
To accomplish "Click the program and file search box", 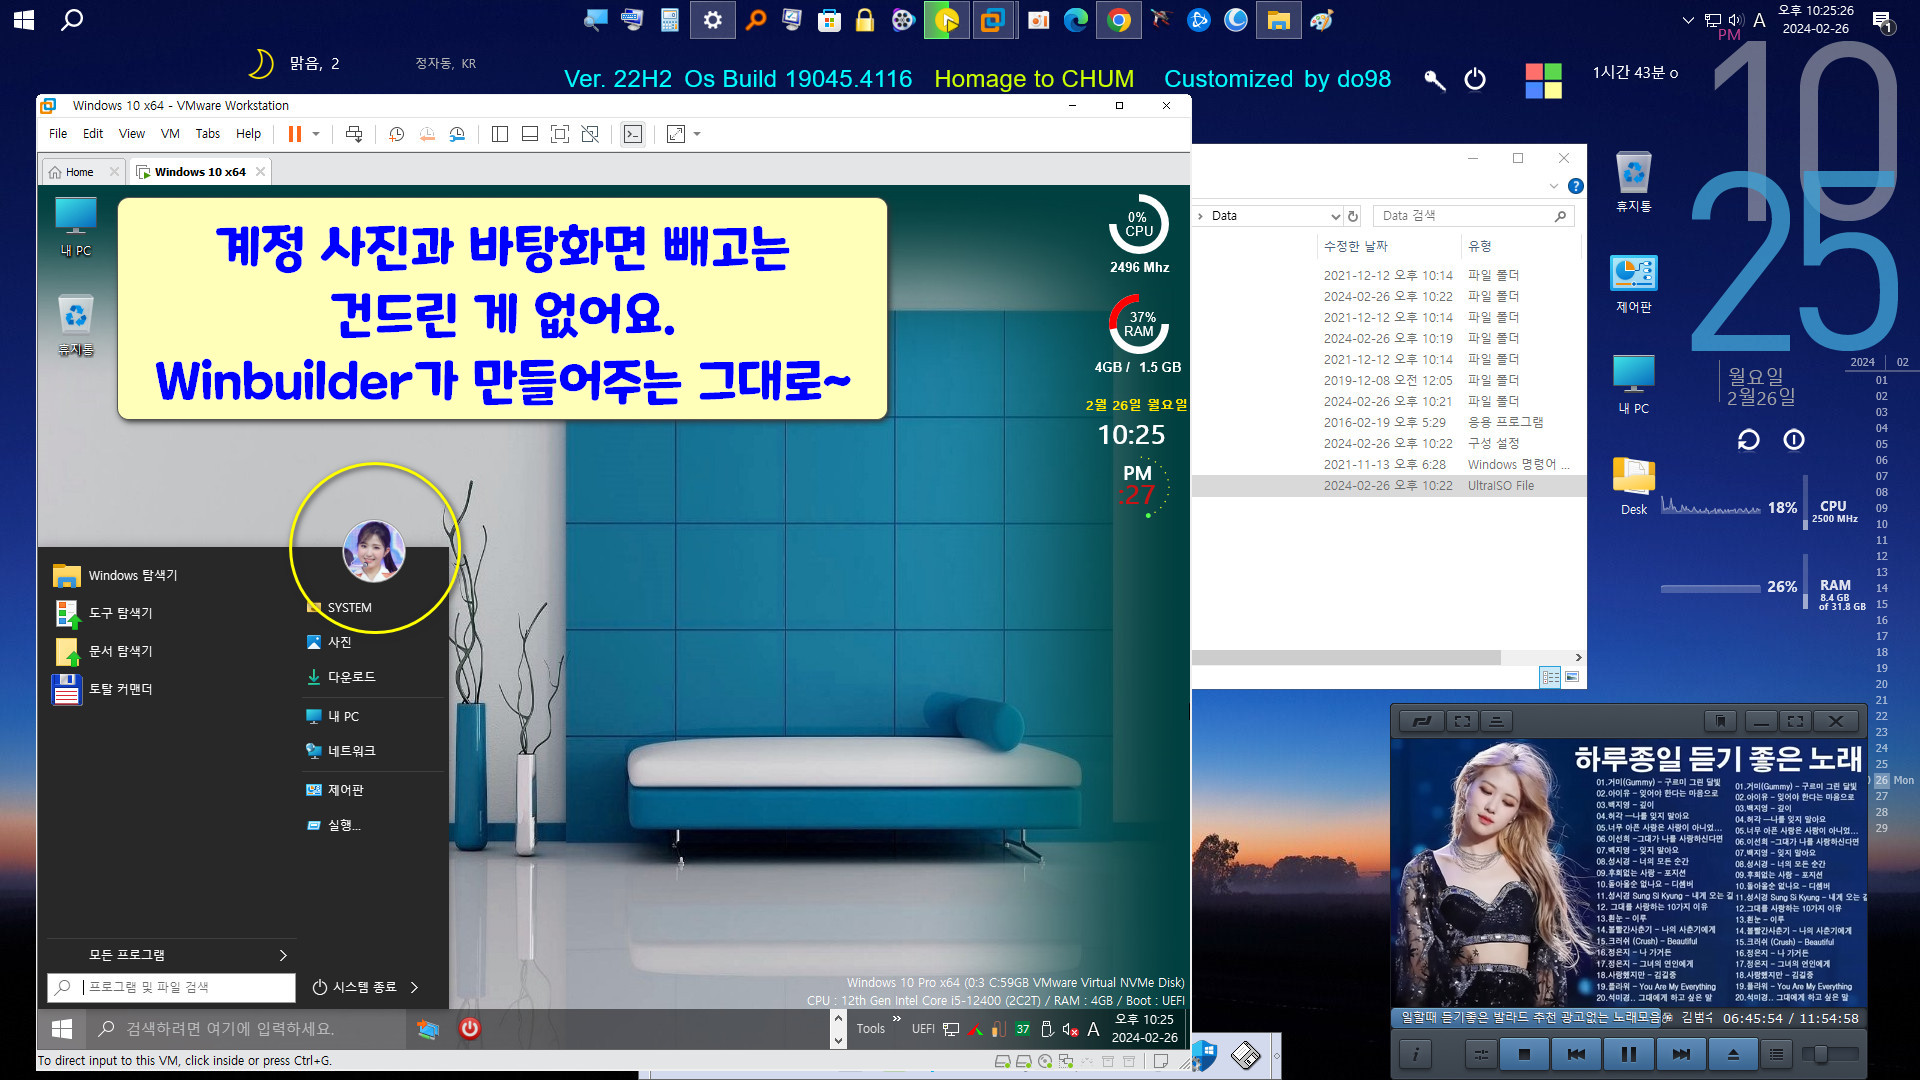I will (x=172, y=988).
